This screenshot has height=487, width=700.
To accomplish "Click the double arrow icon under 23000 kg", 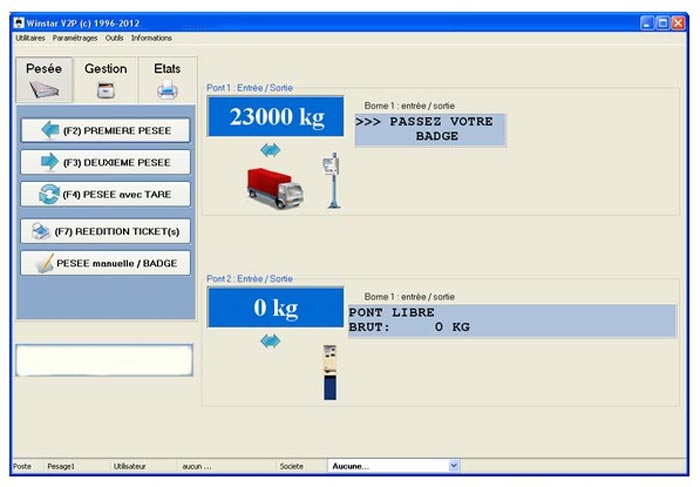I will pyautogui.click(x=271, y=150).
